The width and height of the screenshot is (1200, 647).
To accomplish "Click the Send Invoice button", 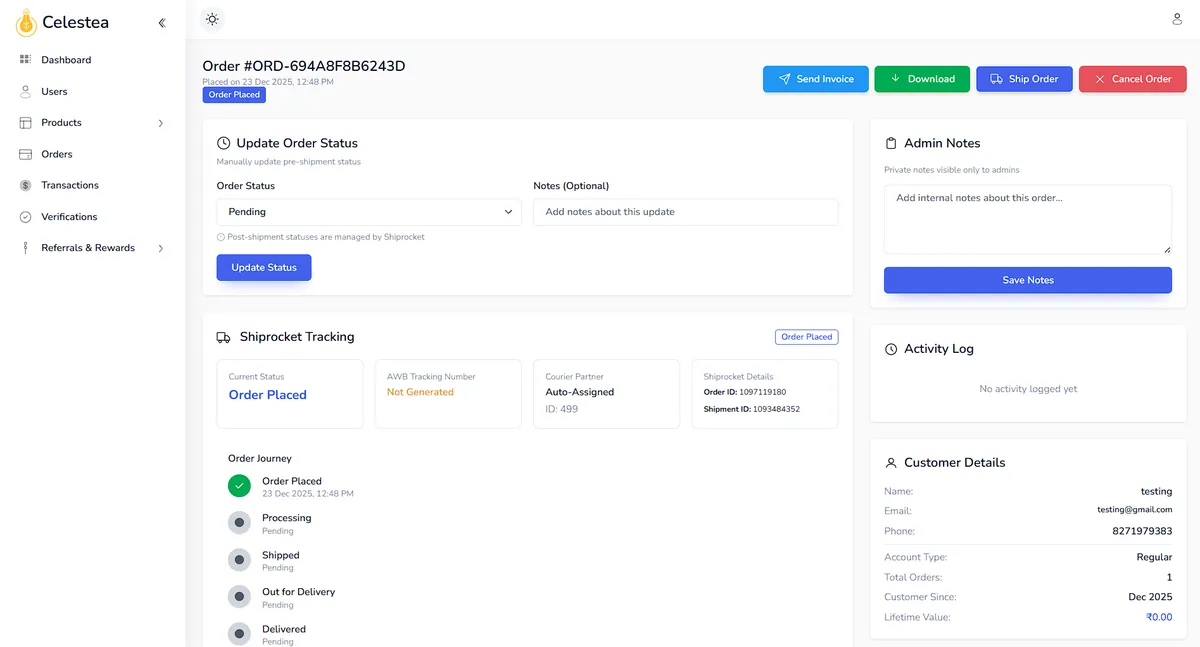I will [x=816, y=79].
